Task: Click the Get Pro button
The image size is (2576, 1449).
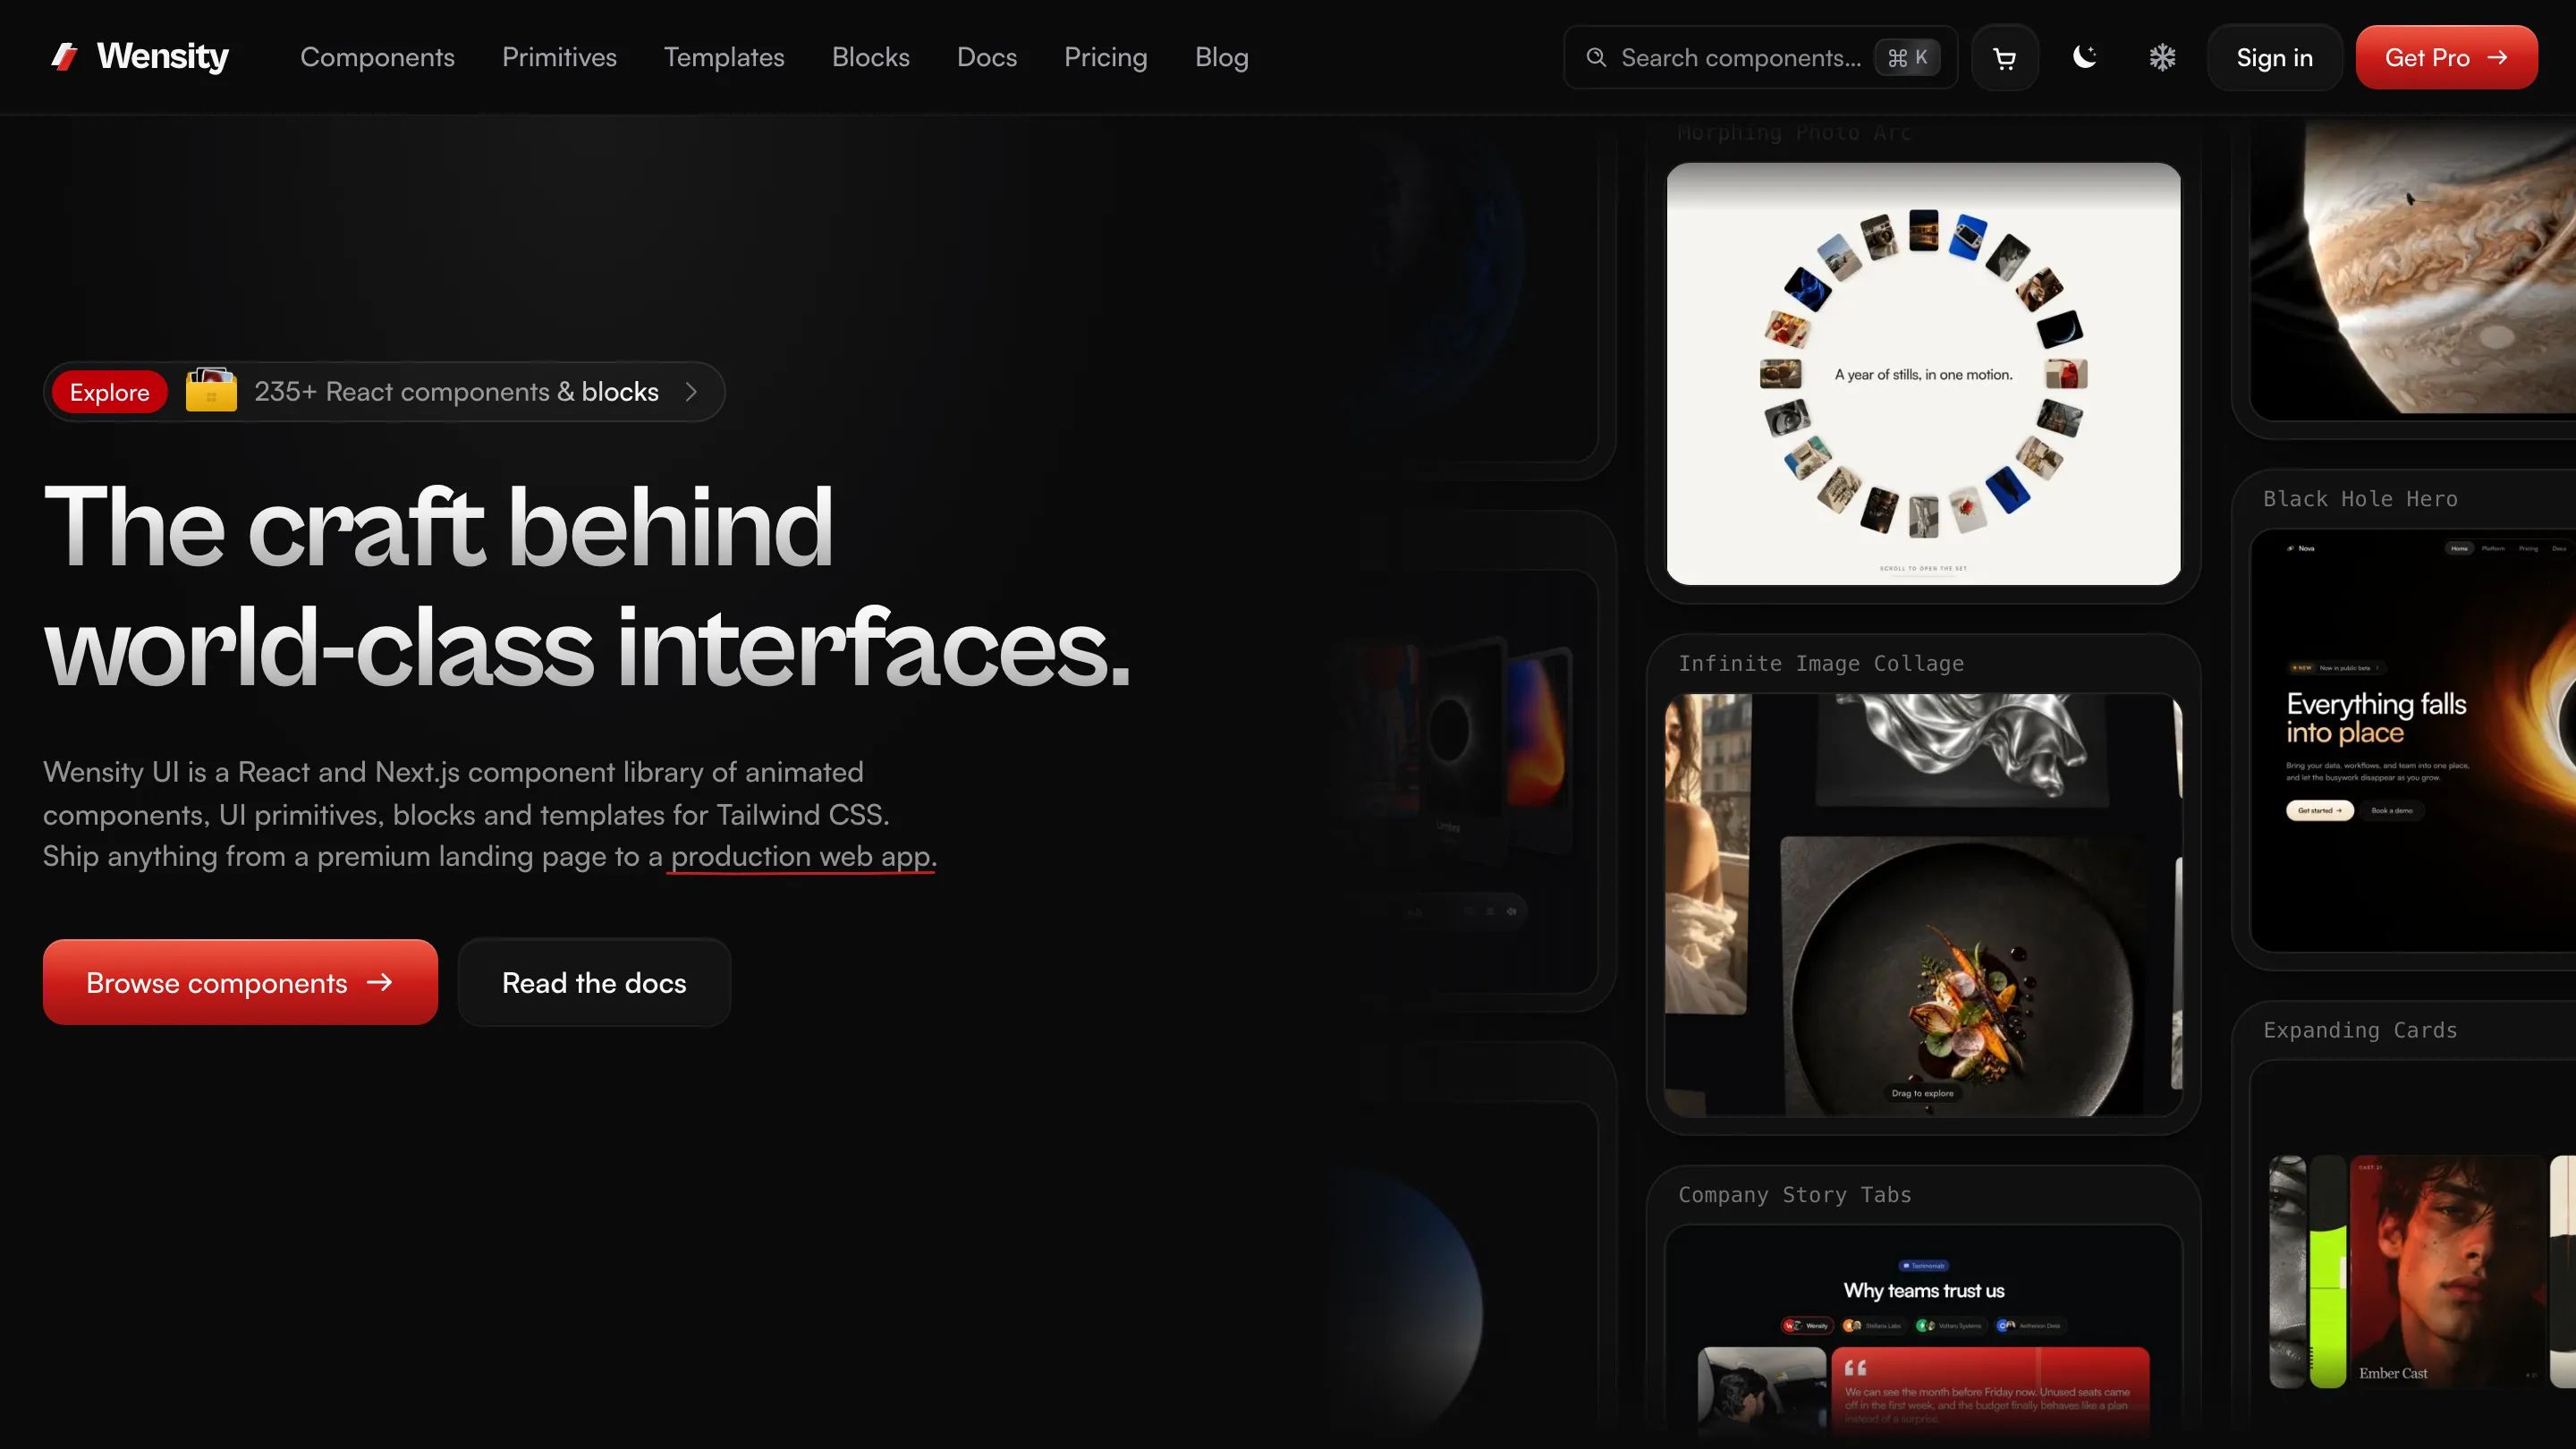Action: point(2446,58)
